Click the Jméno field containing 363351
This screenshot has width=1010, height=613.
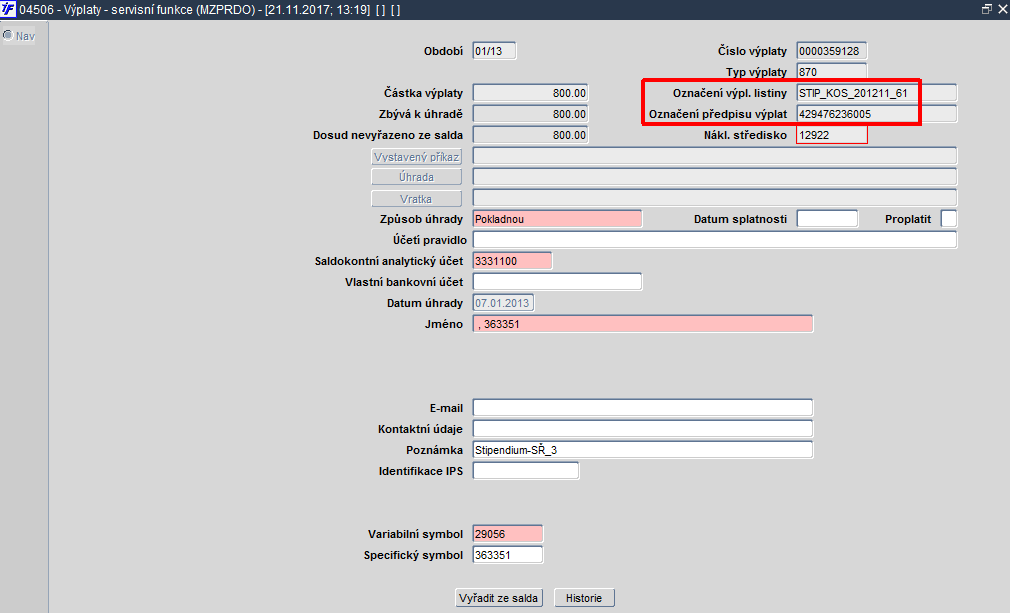(x=643, y=324)
